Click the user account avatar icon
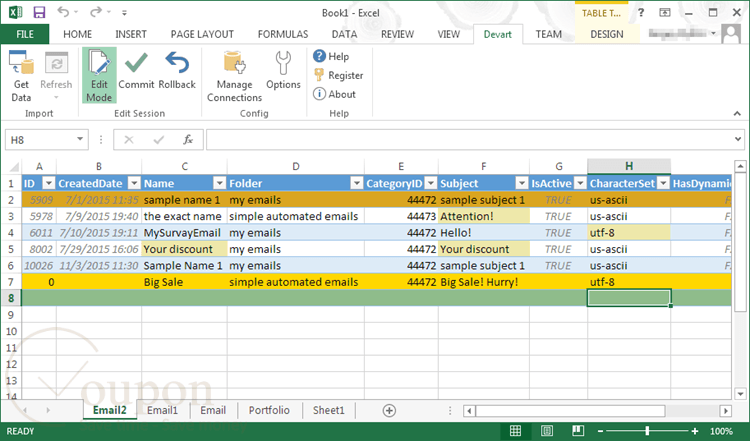Image resolution: width=750 pixels, height=441 pixels. click(731, 34)
